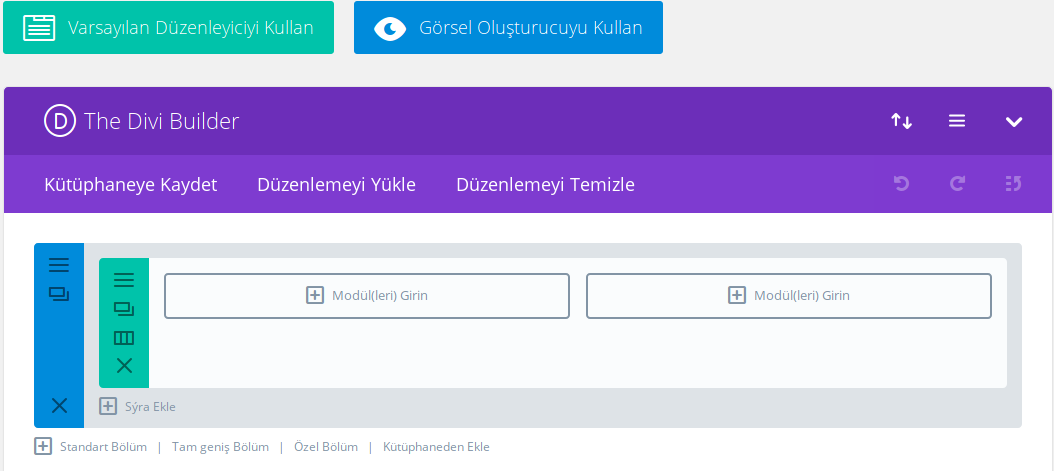Select Kütüphaneye Kaydet menu item

coord(131,185)
